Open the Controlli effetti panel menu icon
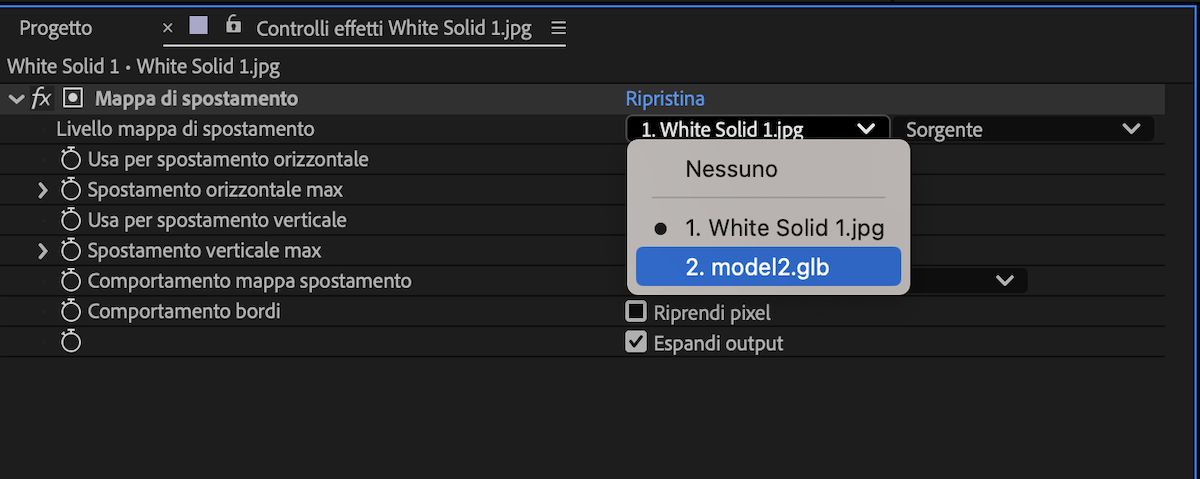The height and width of the screenshot is (479, 1200). click(x=558, y=28)
